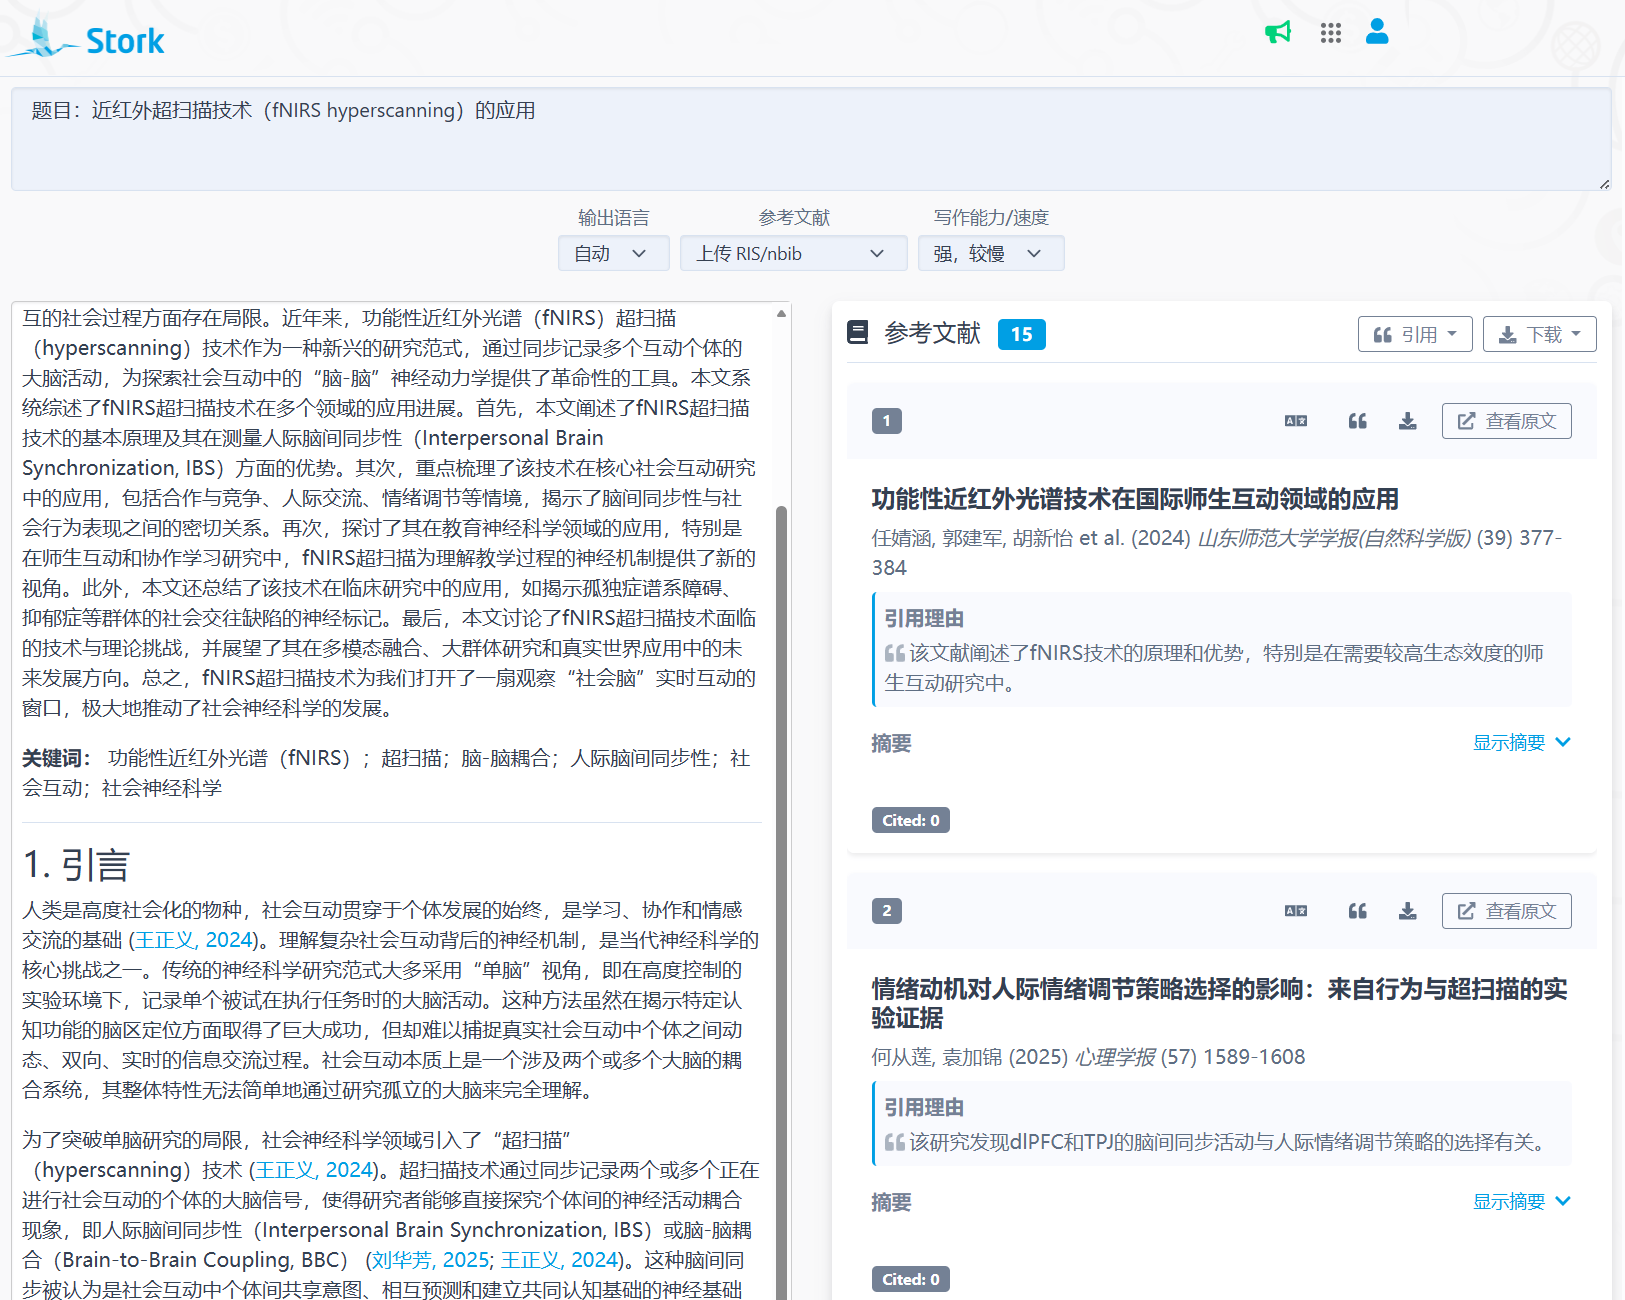The height and width of the screenshot is (1300, 1625).
Task: Open the 上传 RIS/nbib references dropdown
Action: (x=793, y=254)
